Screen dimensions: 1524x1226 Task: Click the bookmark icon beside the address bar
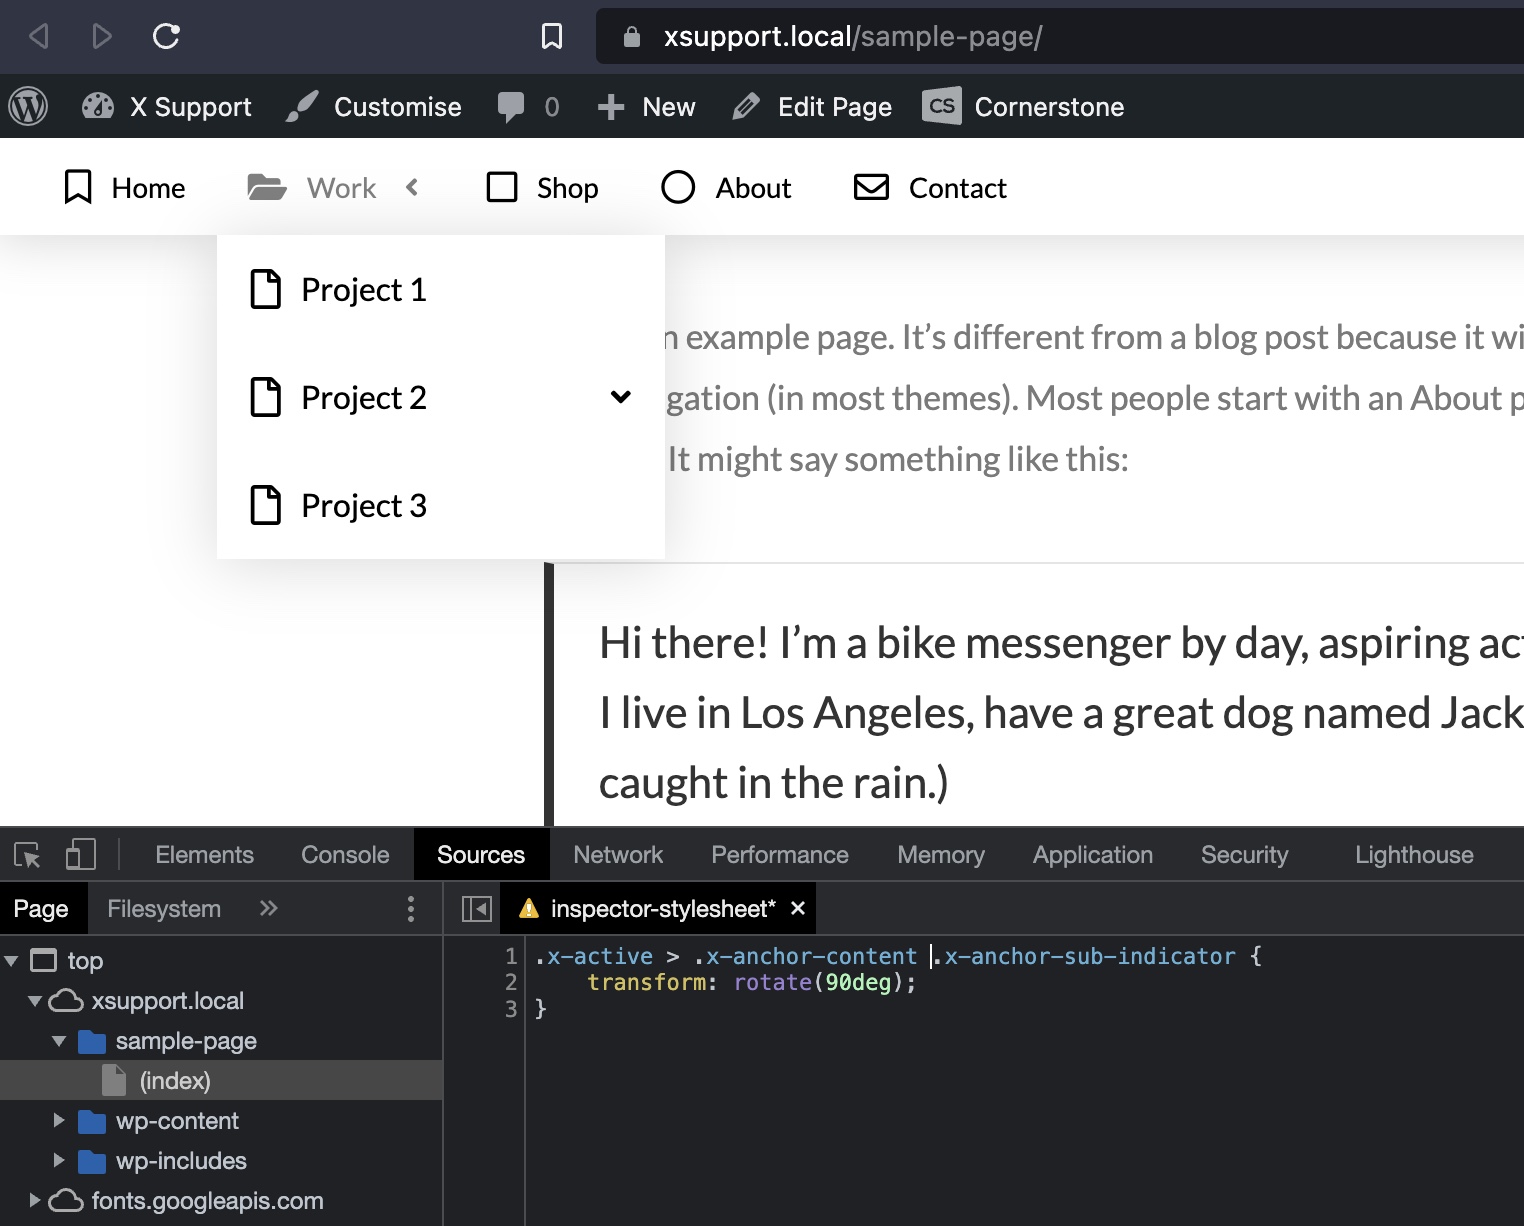[551, 37]
